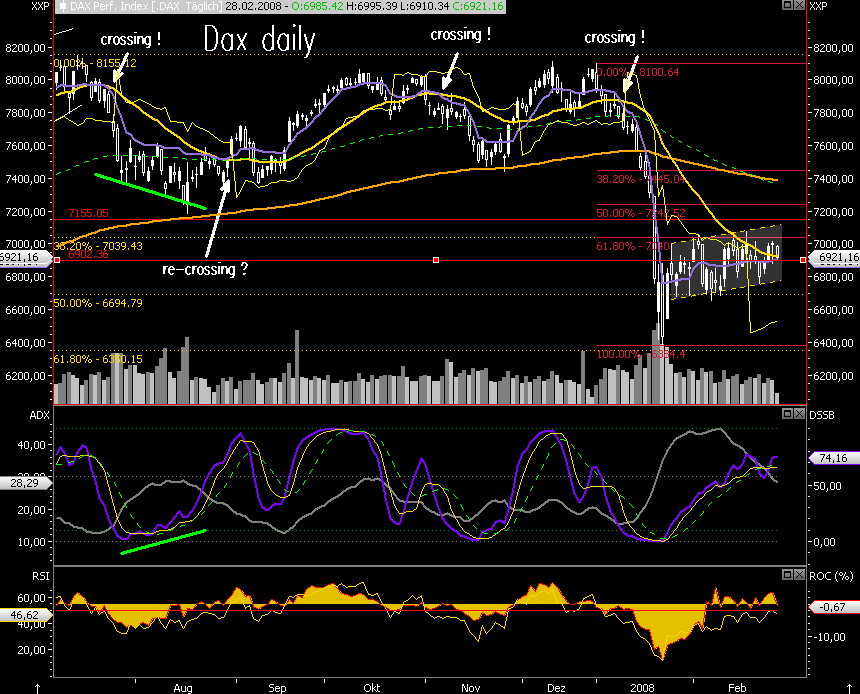
Task: Maximize the RSI / ROC indicator panel
Action: [787, 574]
